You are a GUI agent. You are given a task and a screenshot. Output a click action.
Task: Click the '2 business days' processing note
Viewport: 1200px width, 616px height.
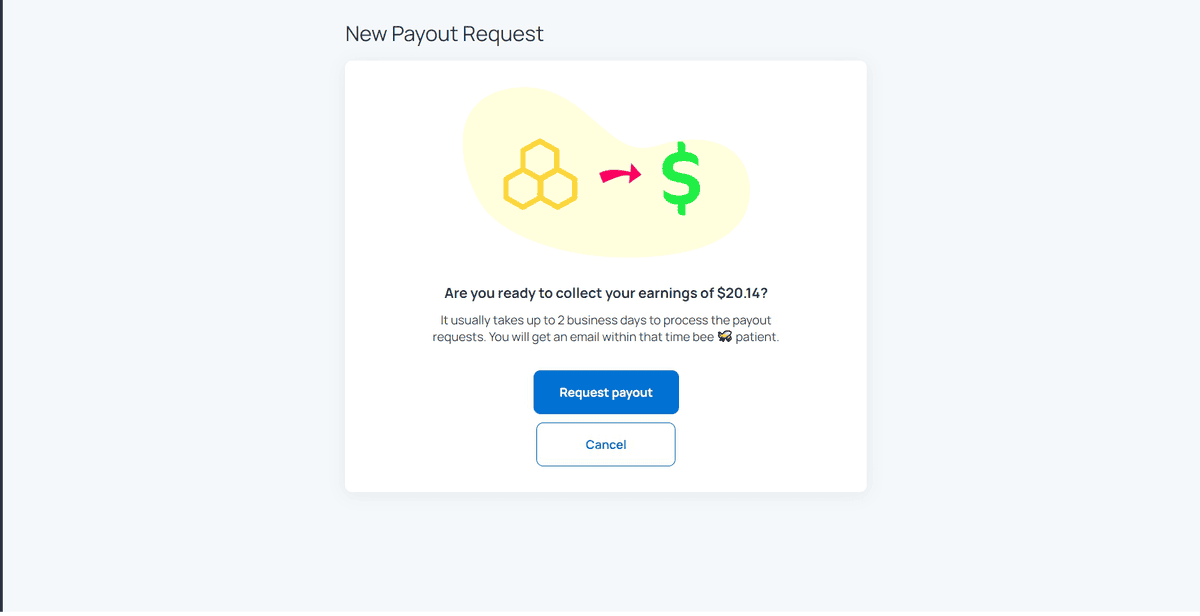606,320
